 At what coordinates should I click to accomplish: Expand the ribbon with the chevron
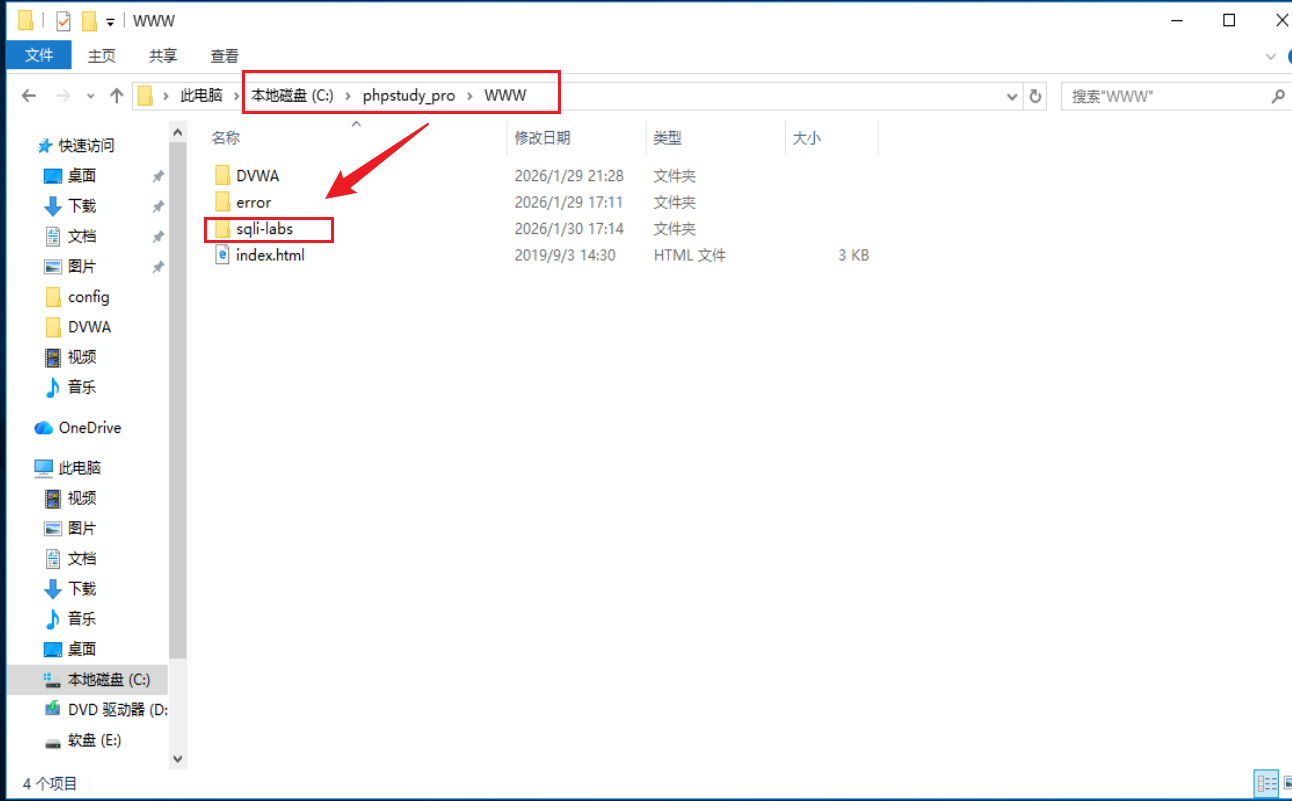pos(1271,56)
